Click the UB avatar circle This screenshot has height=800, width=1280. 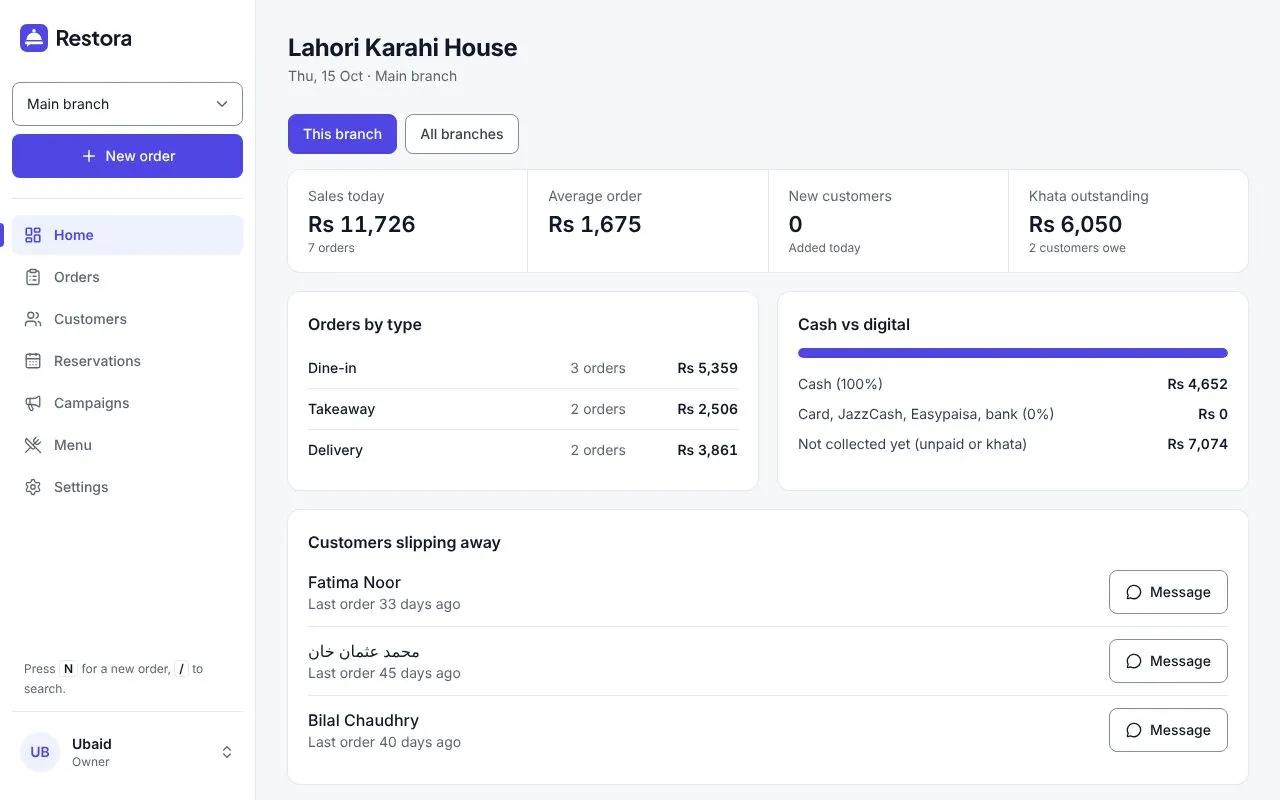point(40,752)
